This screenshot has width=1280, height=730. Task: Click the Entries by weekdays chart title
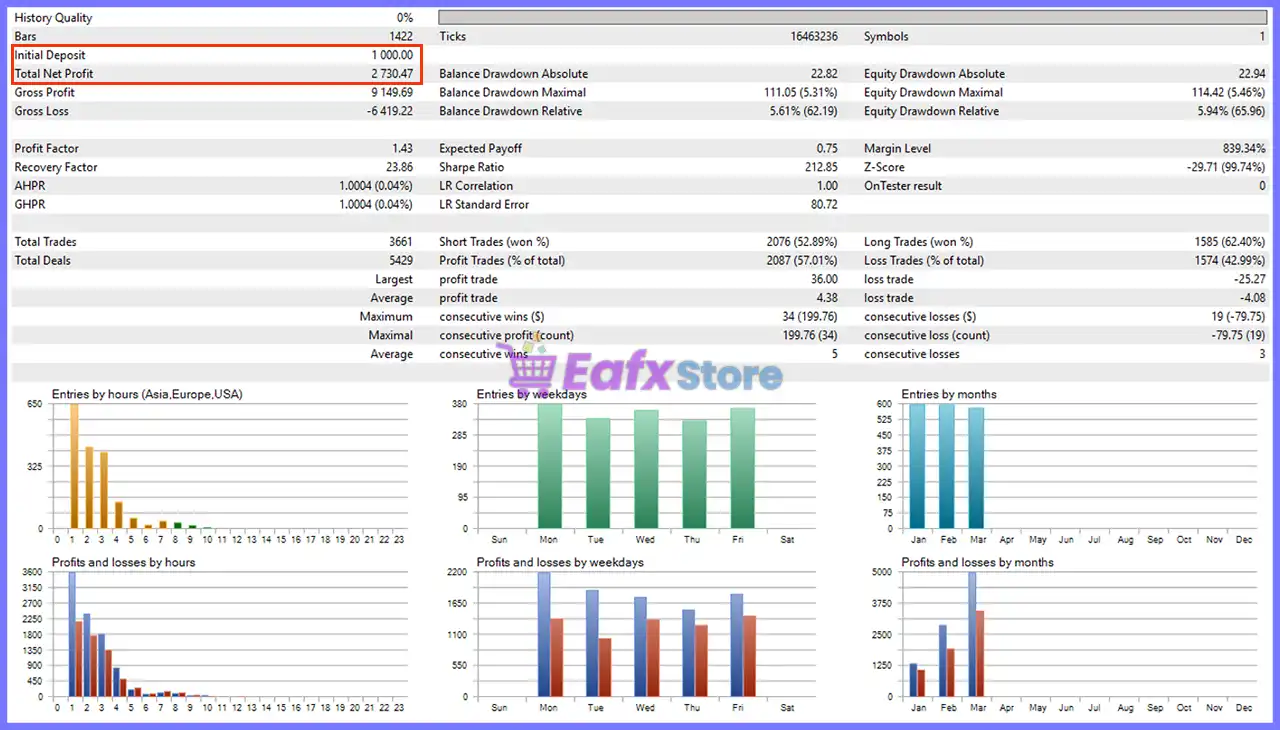tap(531, 394)
